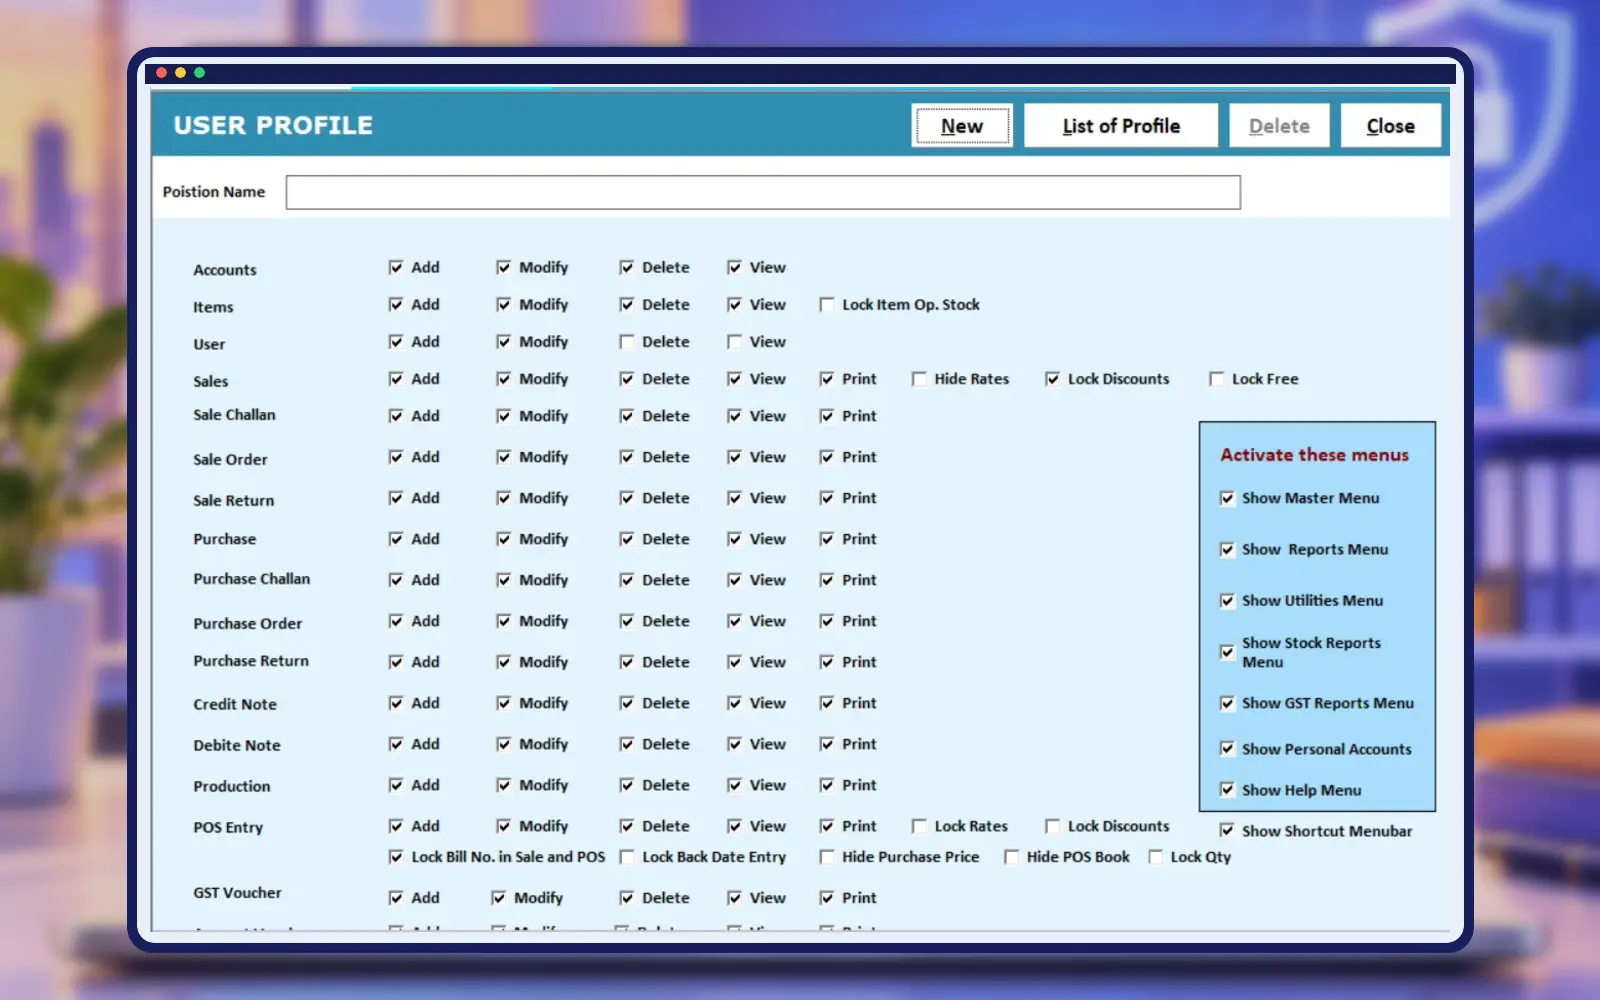This screenshot has width=1600, height=1000.
Task: Toggle Print checkbox for GST Voucher
Action: tap(827, 898)
